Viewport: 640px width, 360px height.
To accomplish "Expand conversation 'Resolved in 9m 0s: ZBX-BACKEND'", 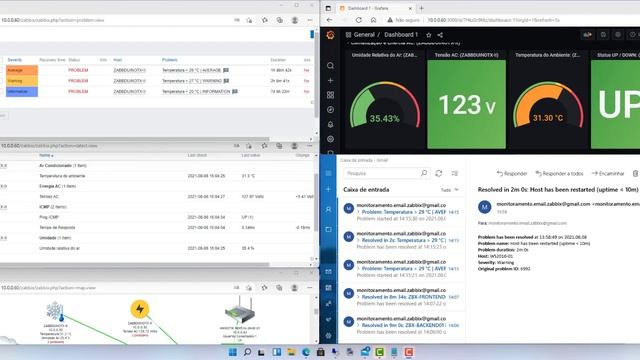I will pos(358,325).
